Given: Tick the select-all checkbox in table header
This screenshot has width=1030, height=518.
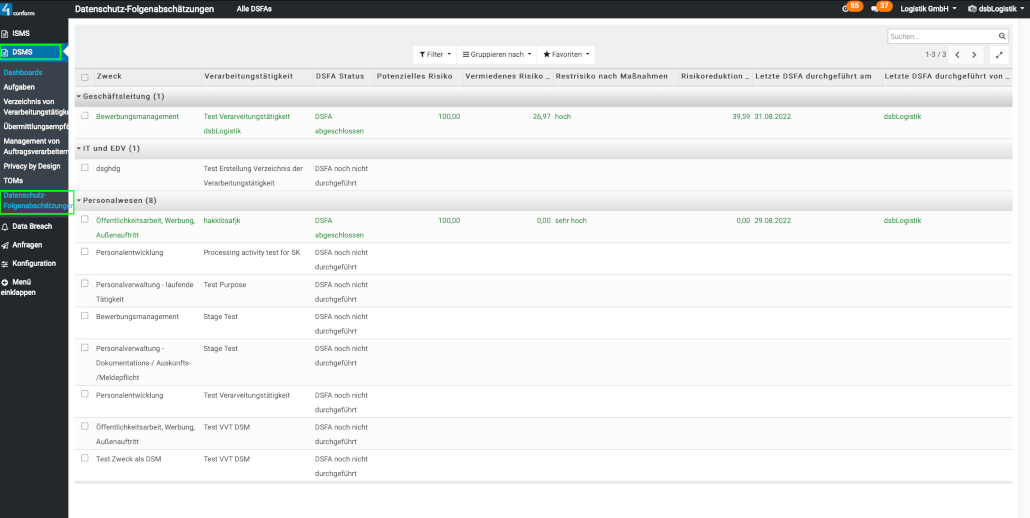Looking at the screenshot, I should pos(85,77).
